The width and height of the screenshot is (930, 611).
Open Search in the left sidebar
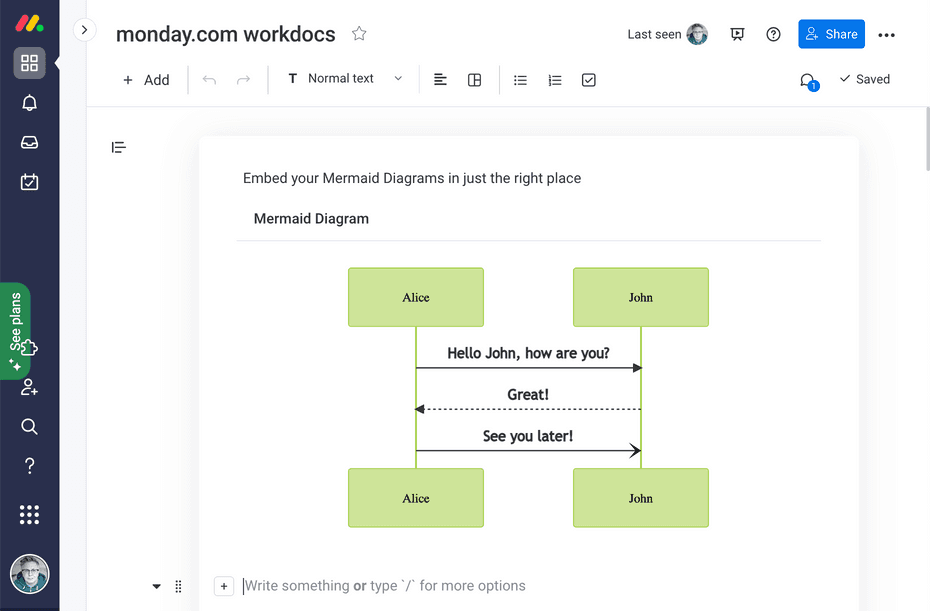coord(29,426)
